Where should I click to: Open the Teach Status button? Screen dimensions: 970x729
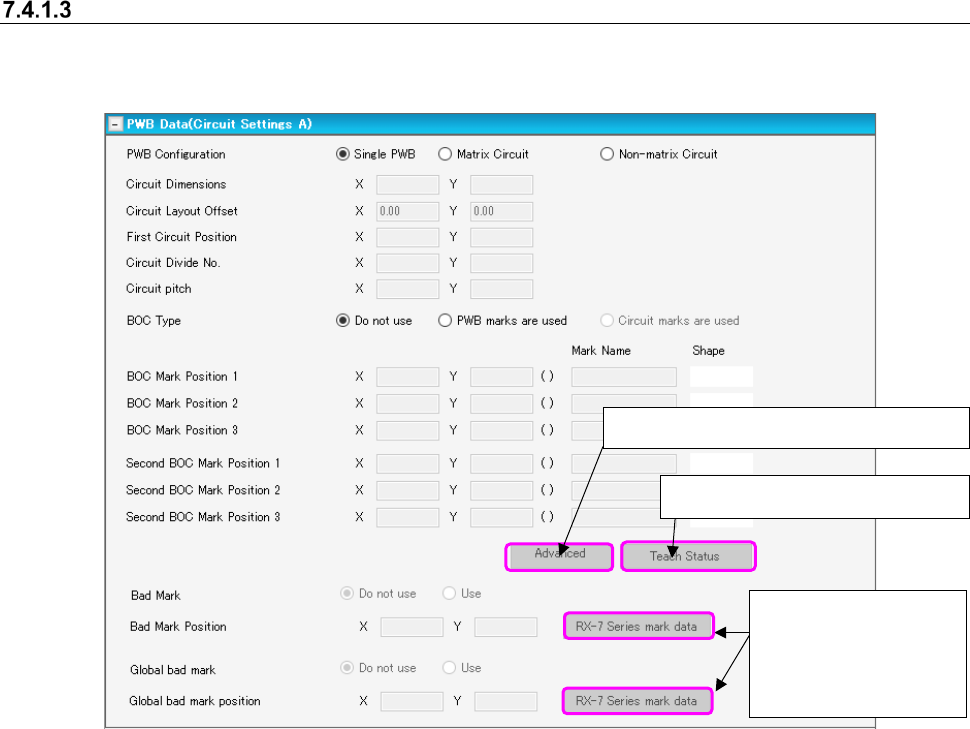688,556
